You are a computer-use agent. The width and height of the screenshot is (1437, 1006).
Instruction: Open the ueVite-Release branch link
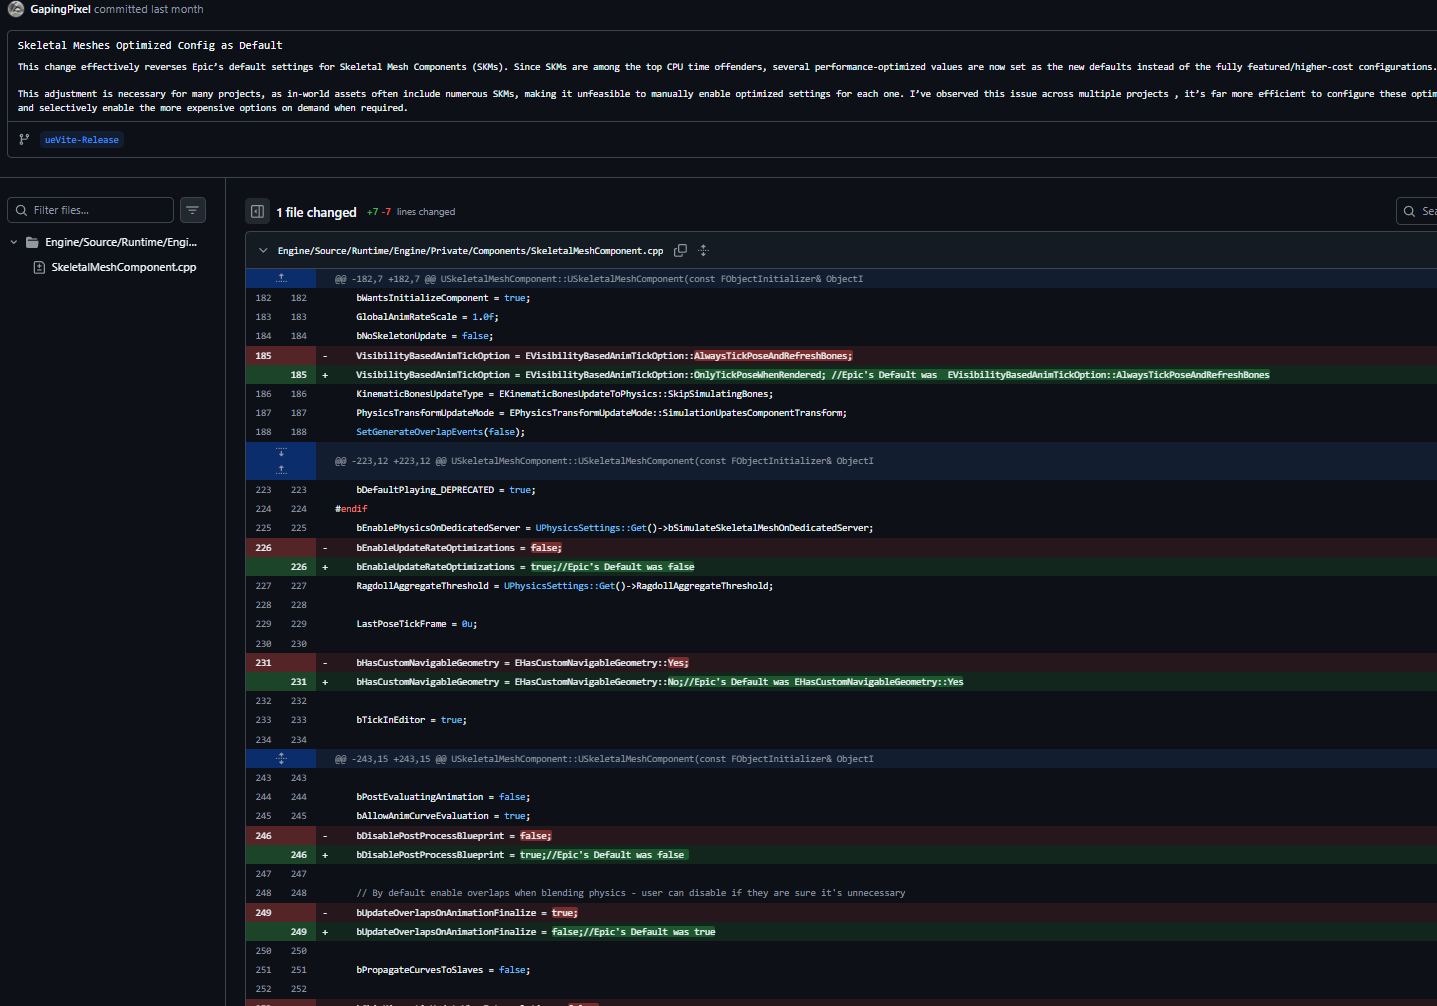pyautogui.click(x=81, y=139)
